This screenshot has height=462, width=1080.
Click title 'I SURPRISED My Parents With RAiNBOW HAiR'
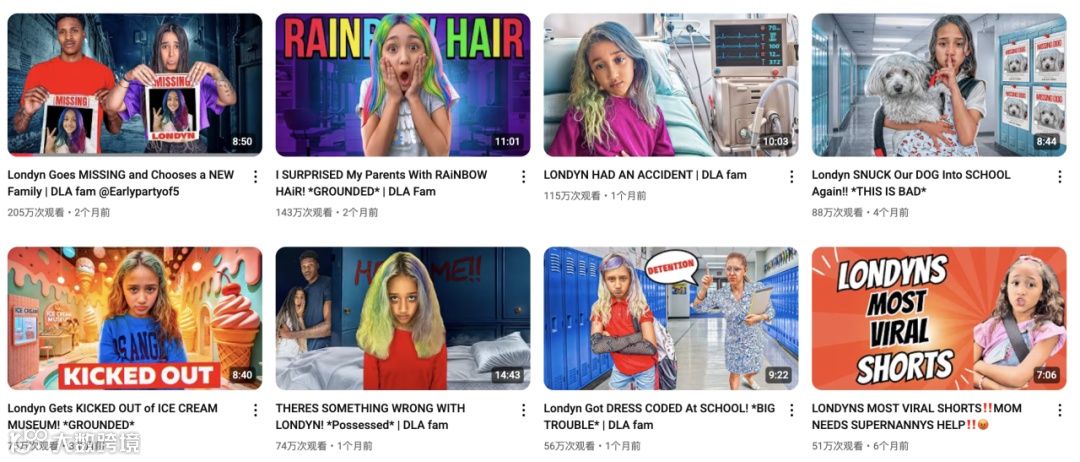click(x=381, y=183)
